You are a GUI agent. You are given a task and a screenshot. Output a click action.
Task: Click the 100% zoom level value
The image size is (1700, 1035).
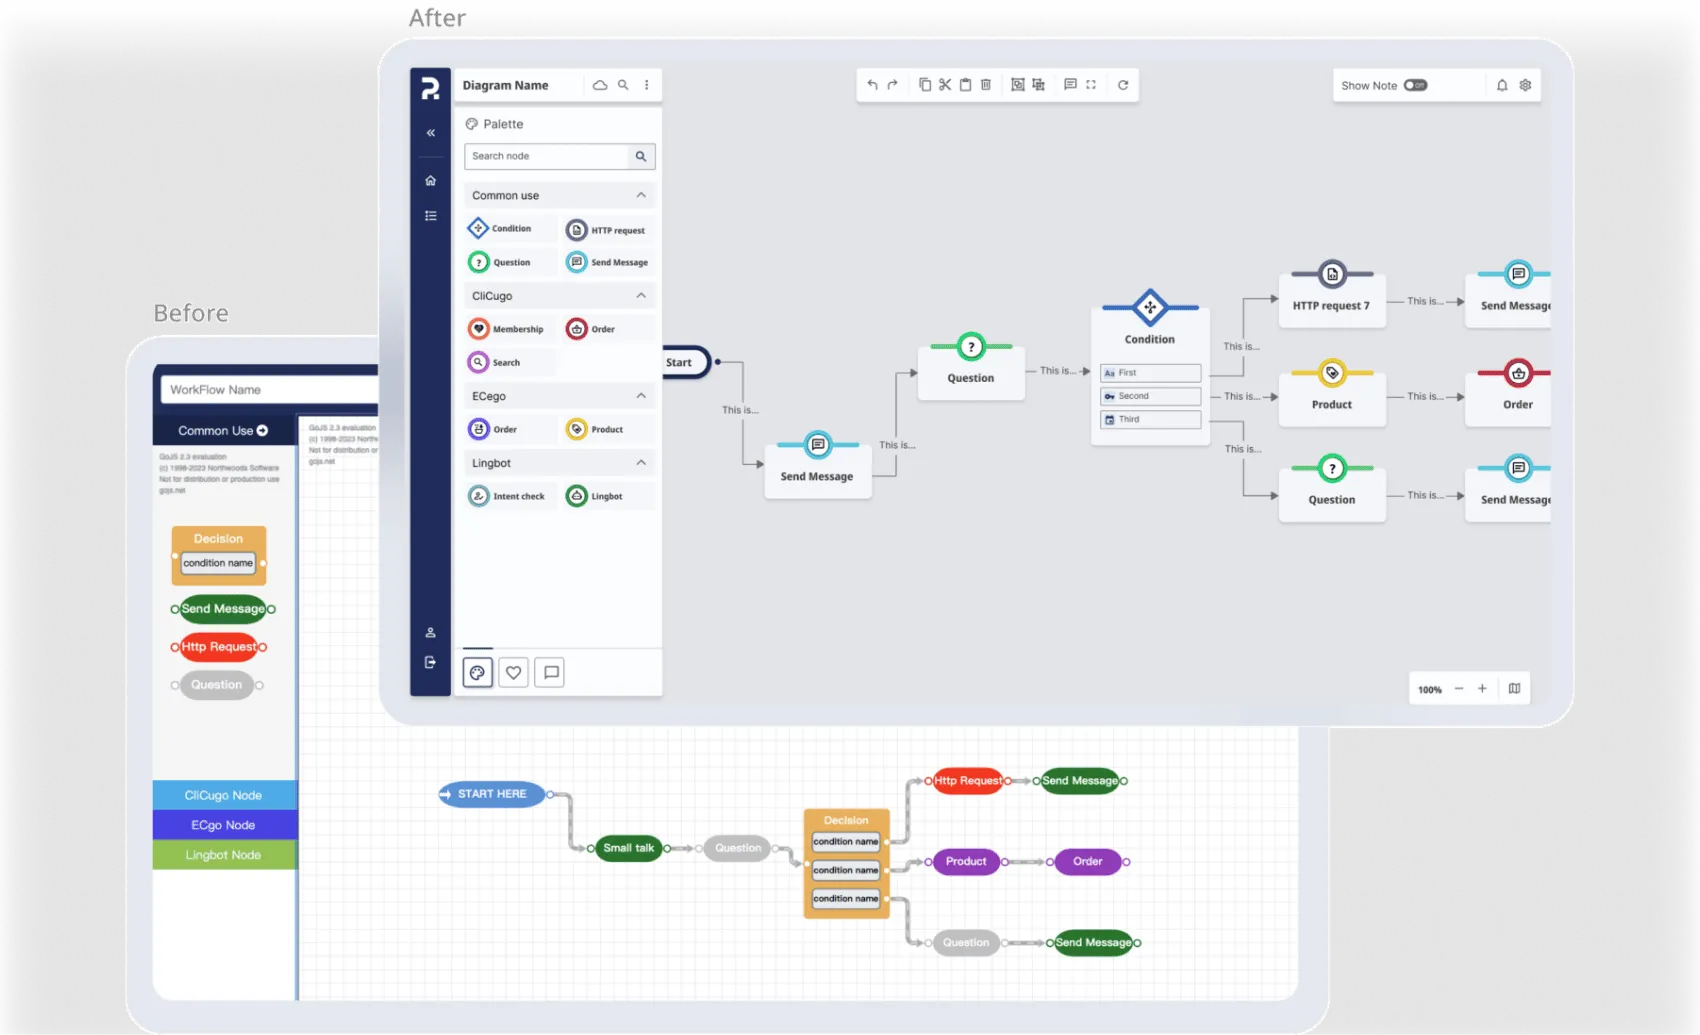click(x=1430, y=690)
